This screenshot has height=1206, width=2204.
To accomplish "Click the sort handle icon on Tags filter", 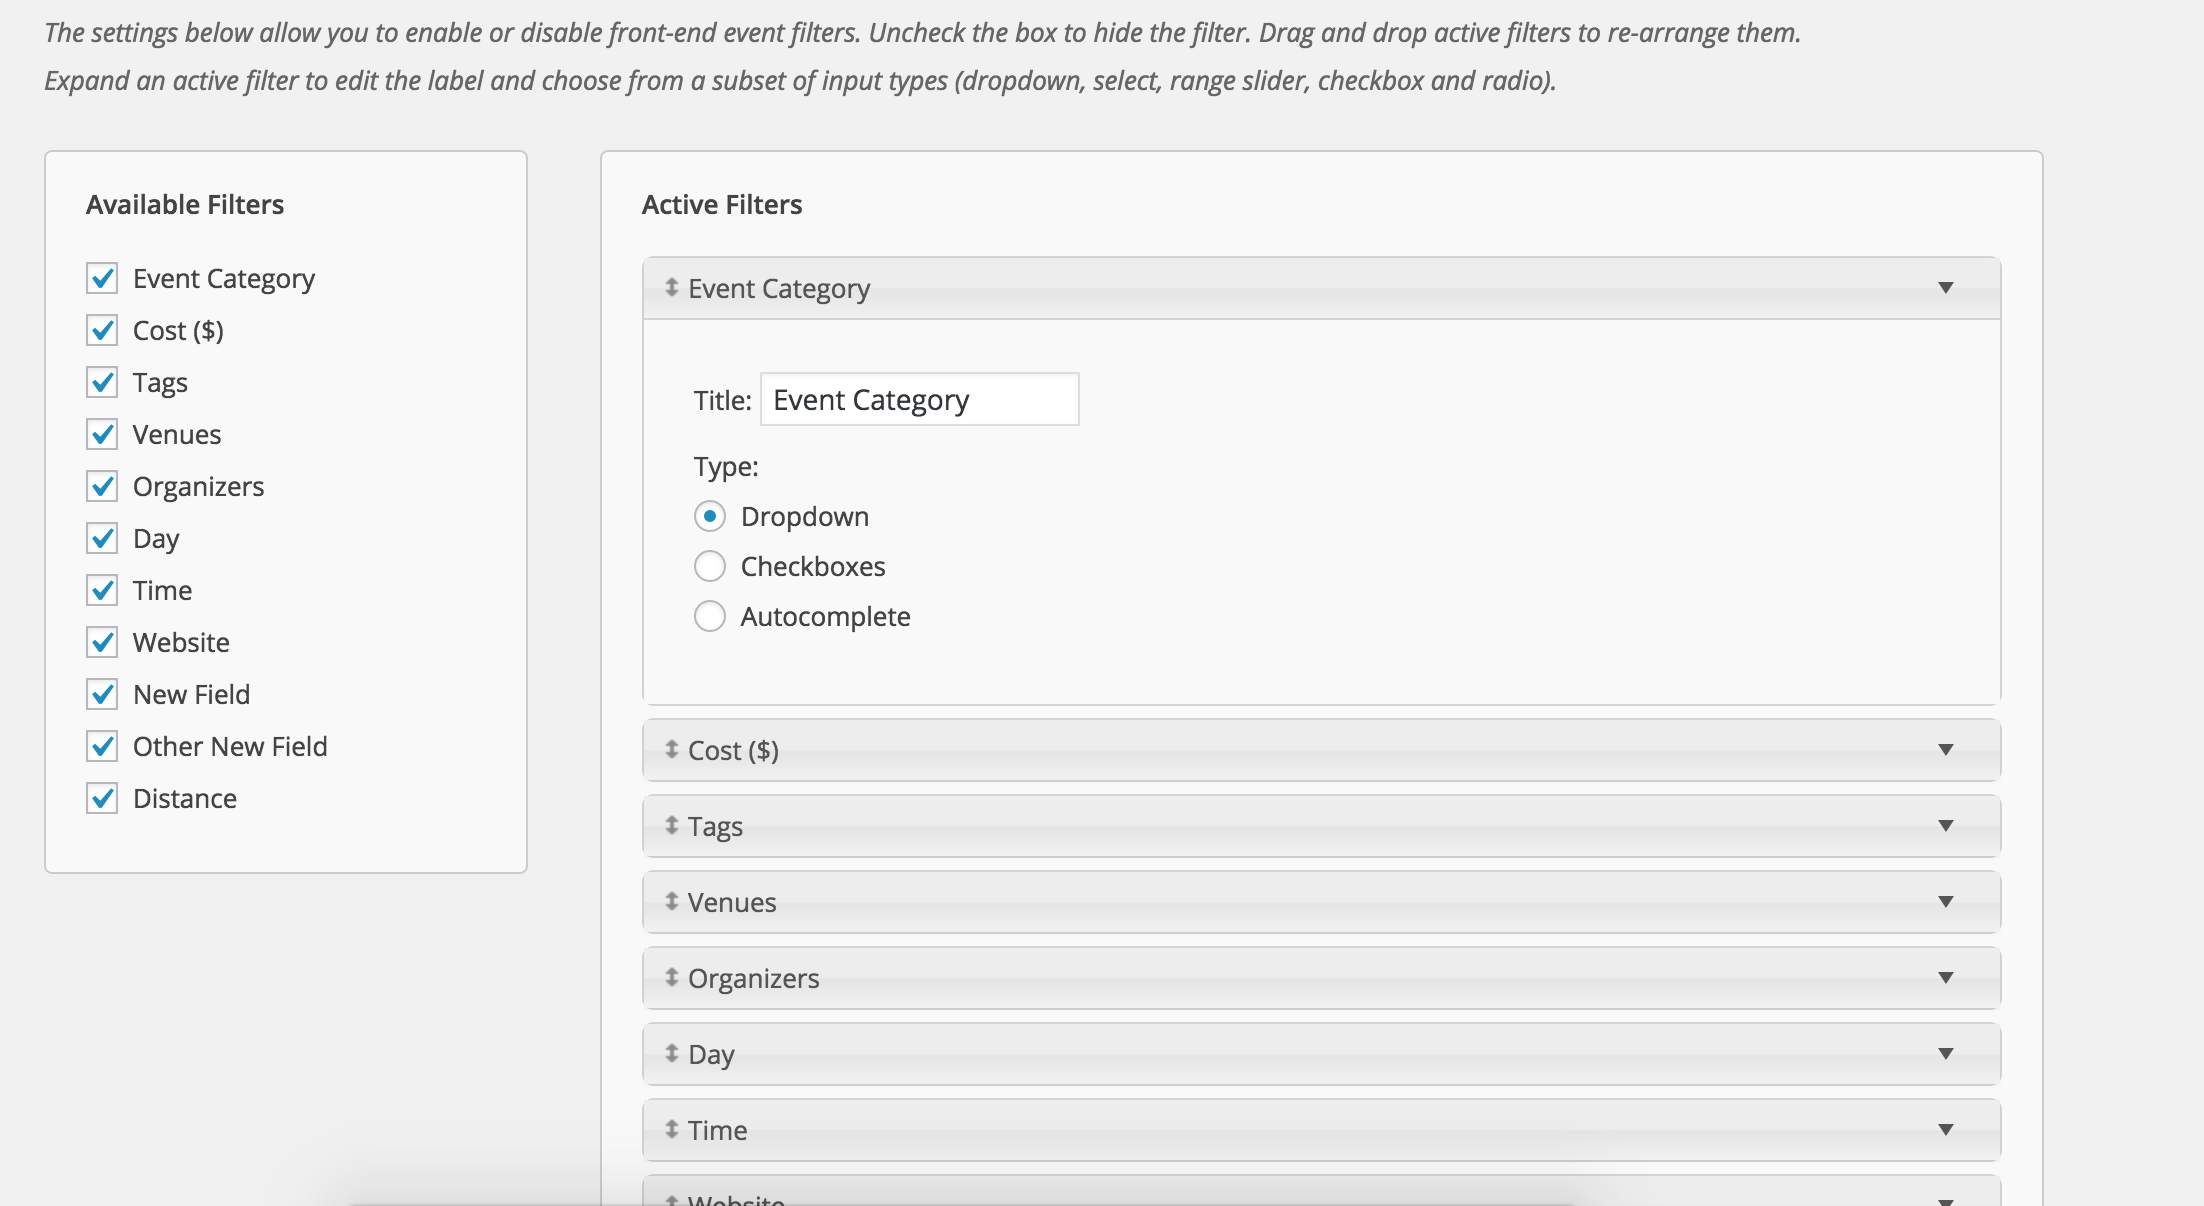I will (x=672, y=826).
